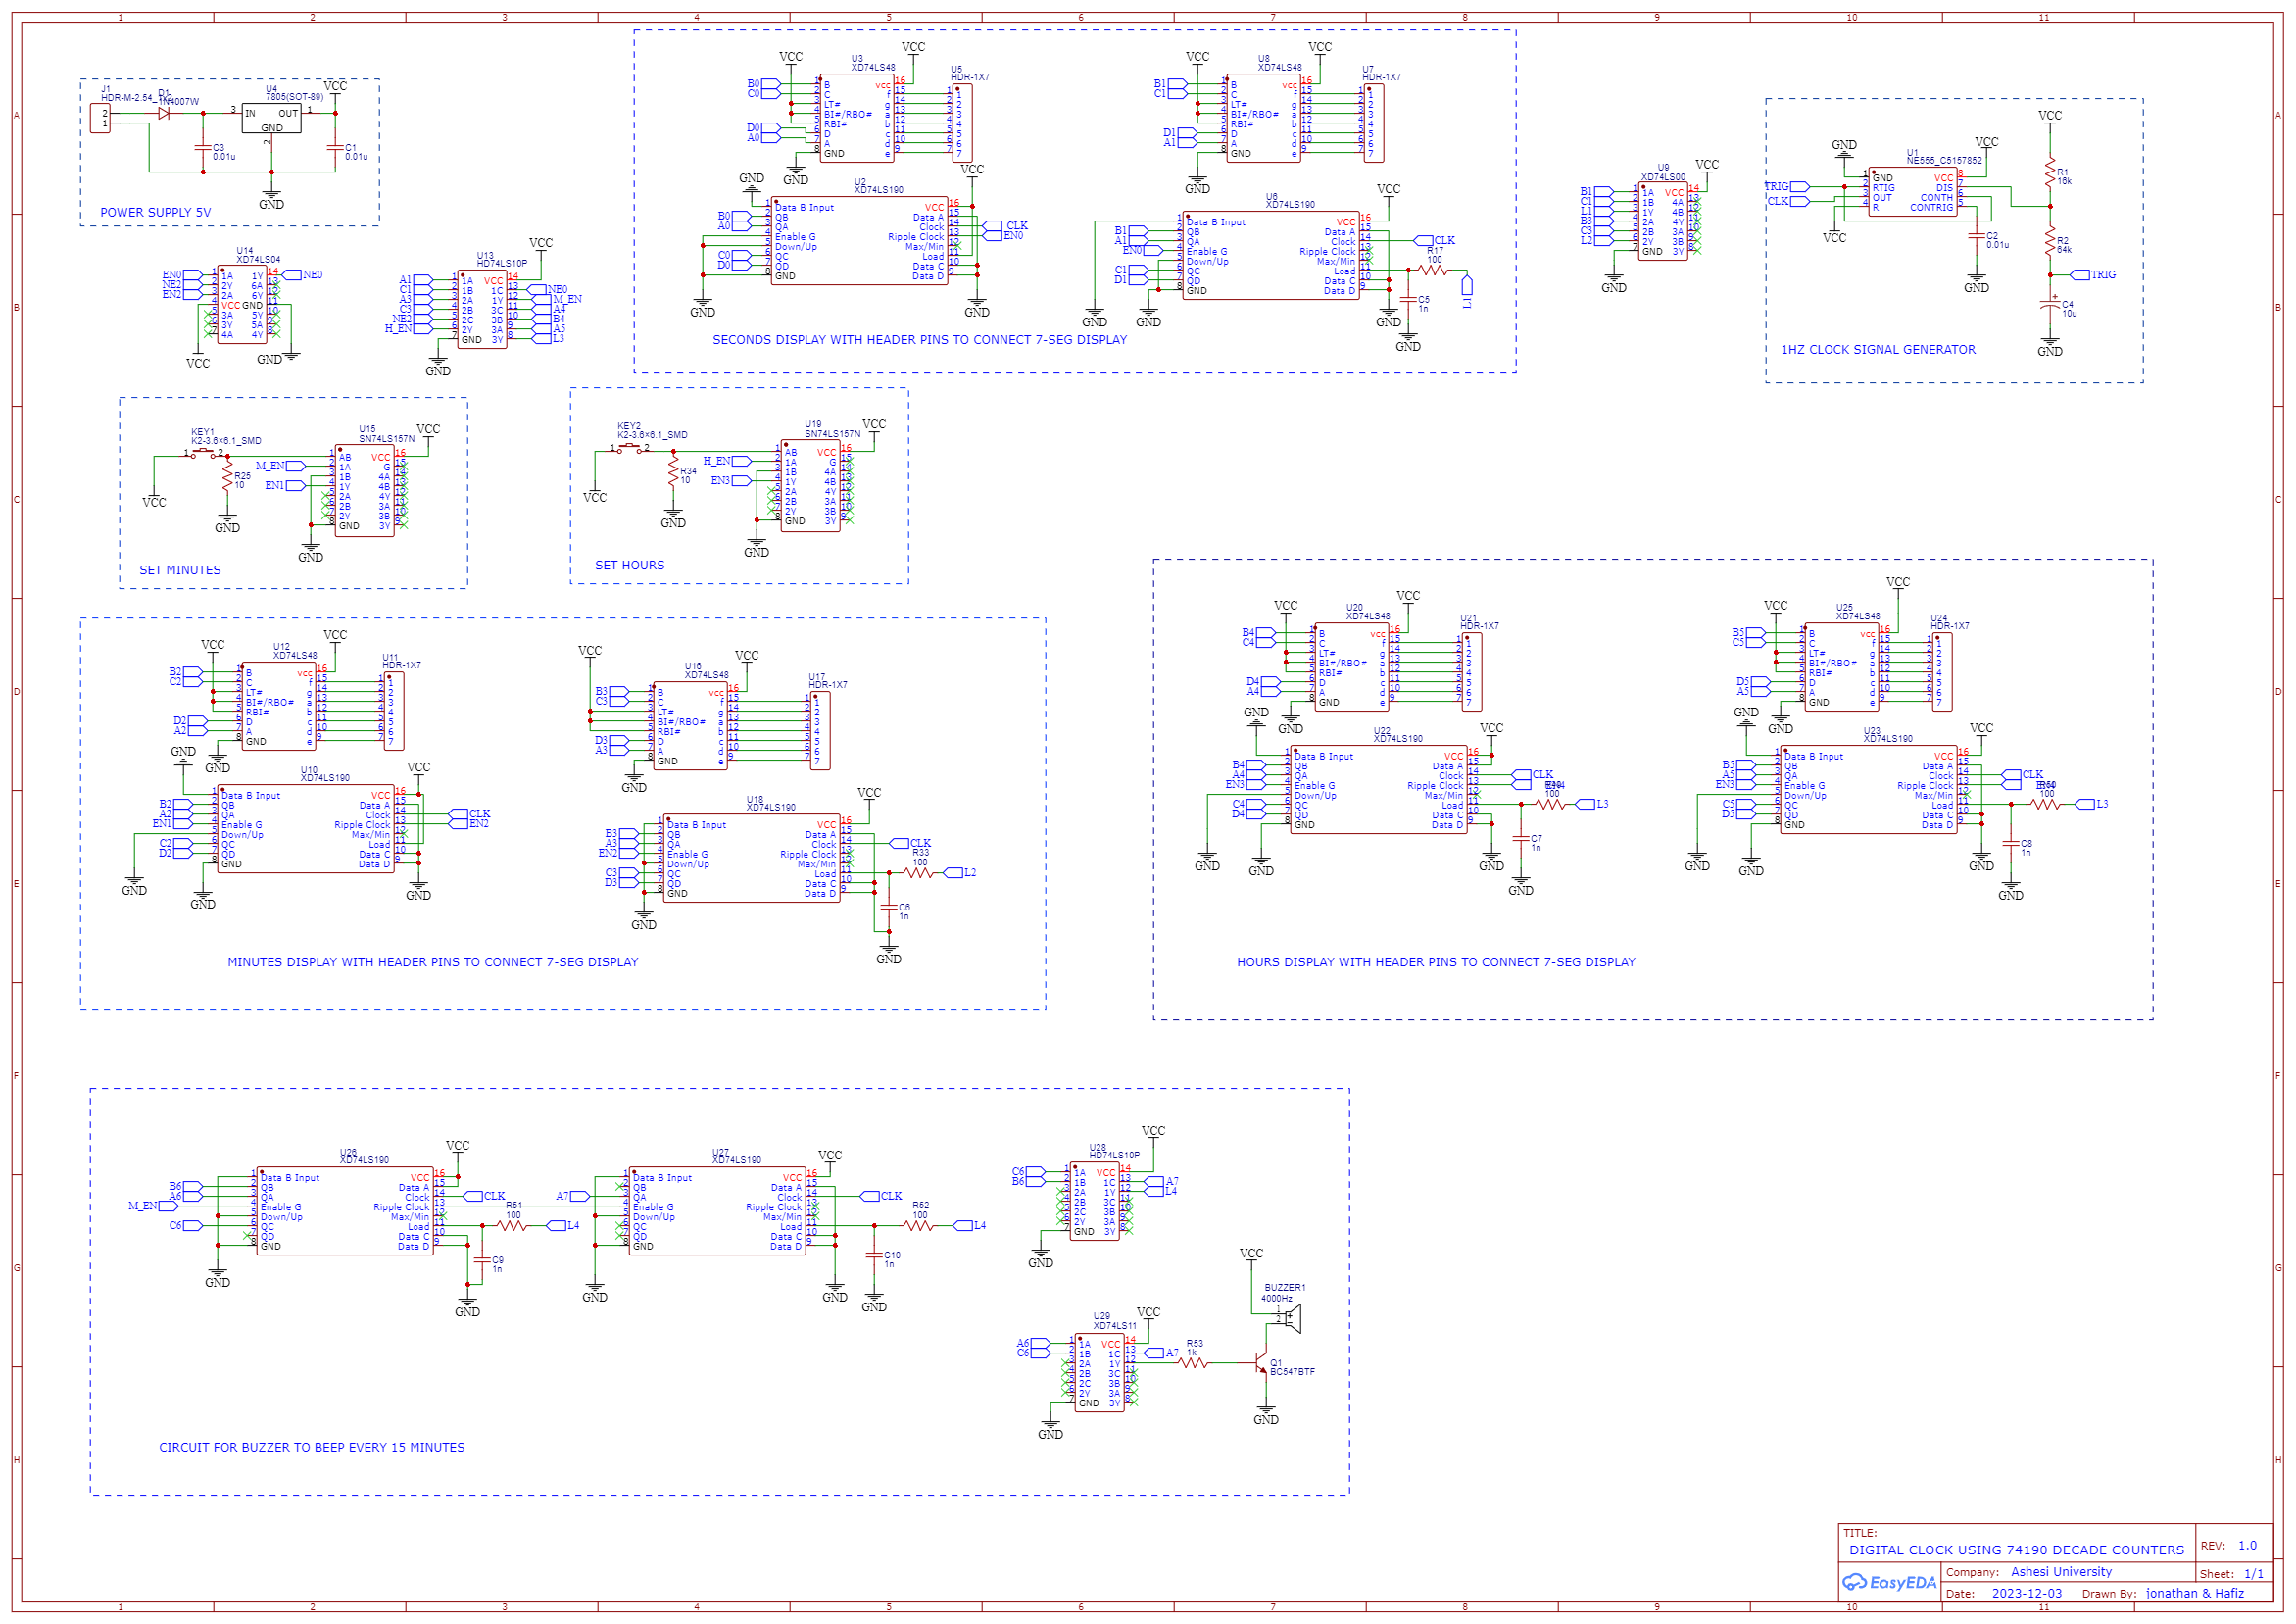This screenshot has width=2296, height=1624.
Task: Select resistor R2 64k
Action: click(x=2049, y=244)
